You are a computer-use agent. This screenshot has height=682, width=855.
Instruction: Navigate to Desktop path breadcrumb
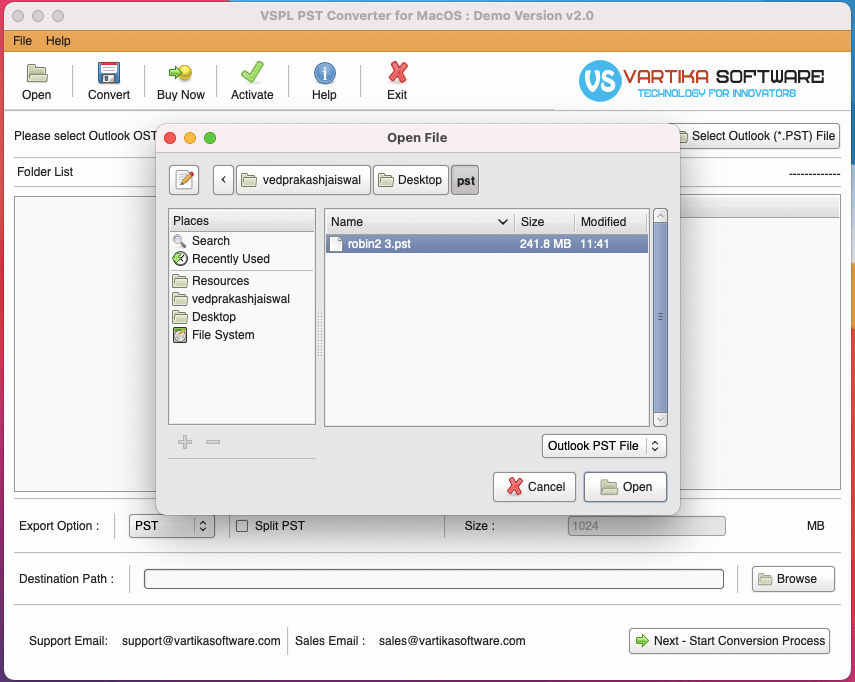[x=411, y=180]
